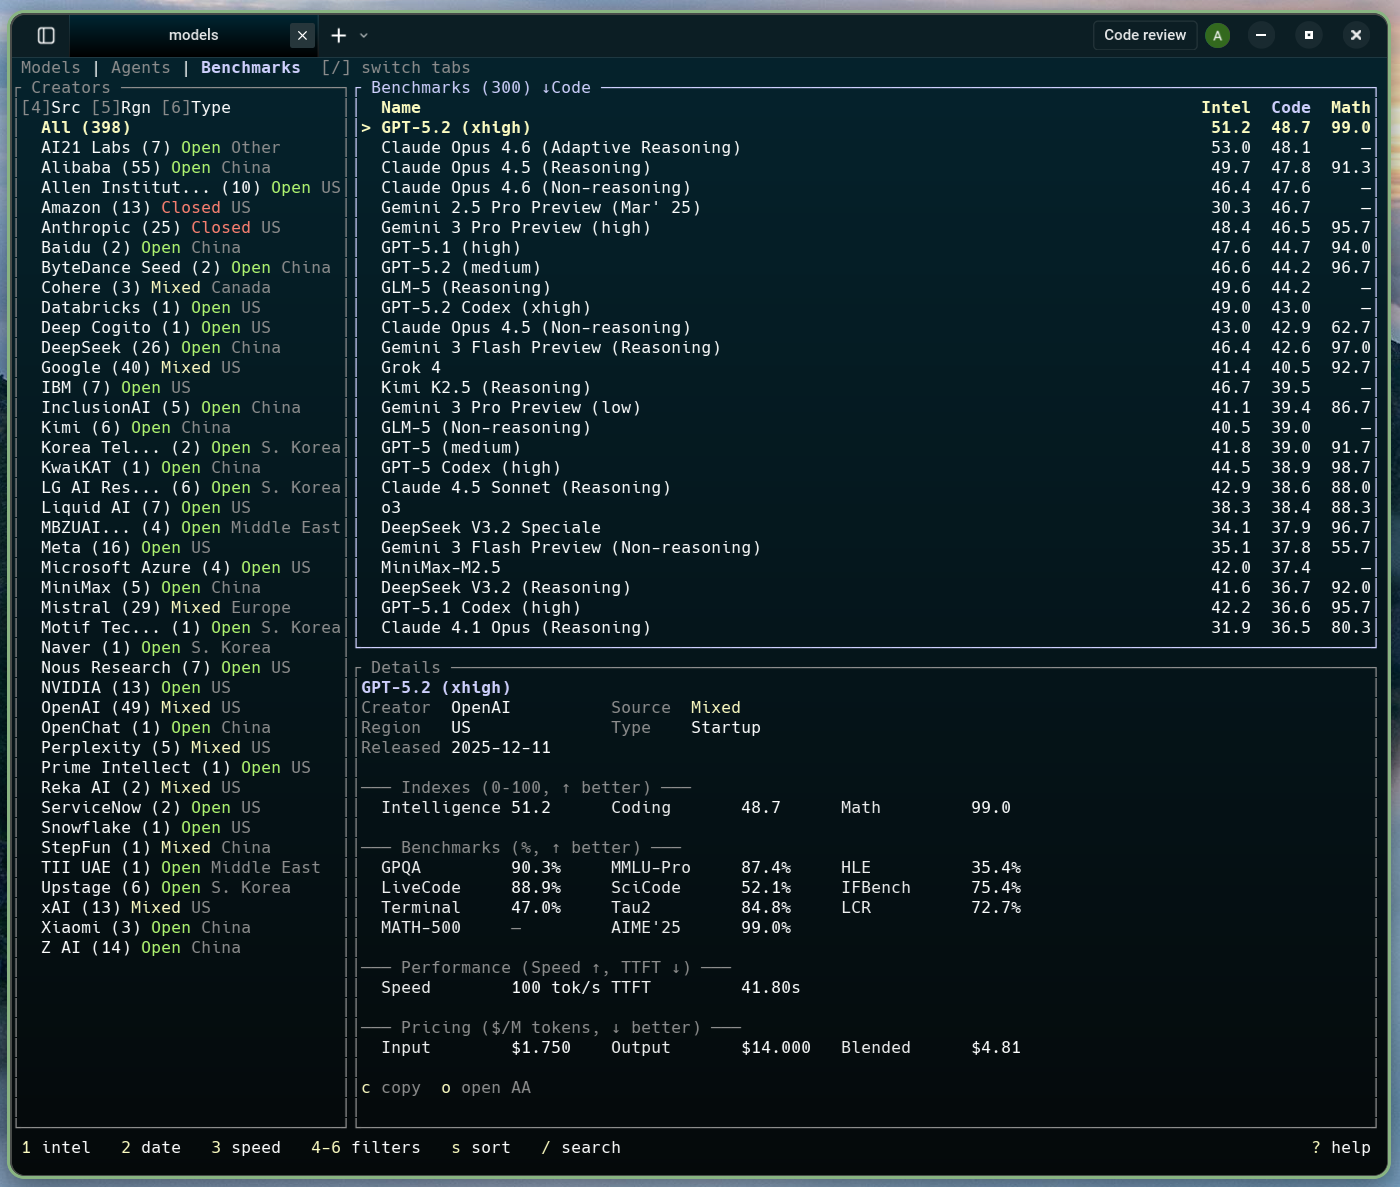The image size is (1400, 1187).
Task: Click '/ search' in the status bar
Action: pyautogui.click(x=580, y=1147)
